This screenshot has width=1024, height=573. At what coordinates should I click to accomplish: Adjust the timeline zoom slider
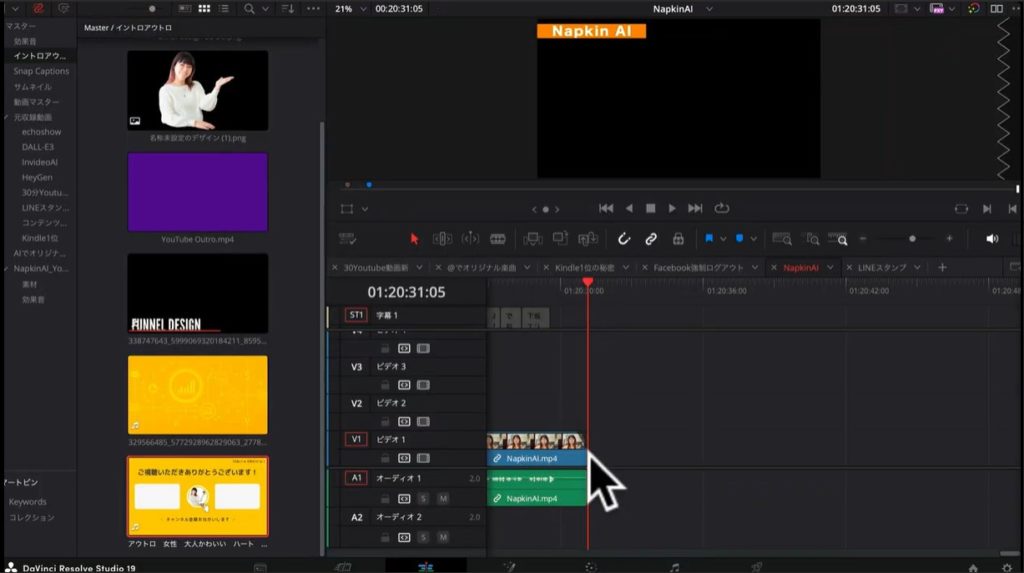911,239
